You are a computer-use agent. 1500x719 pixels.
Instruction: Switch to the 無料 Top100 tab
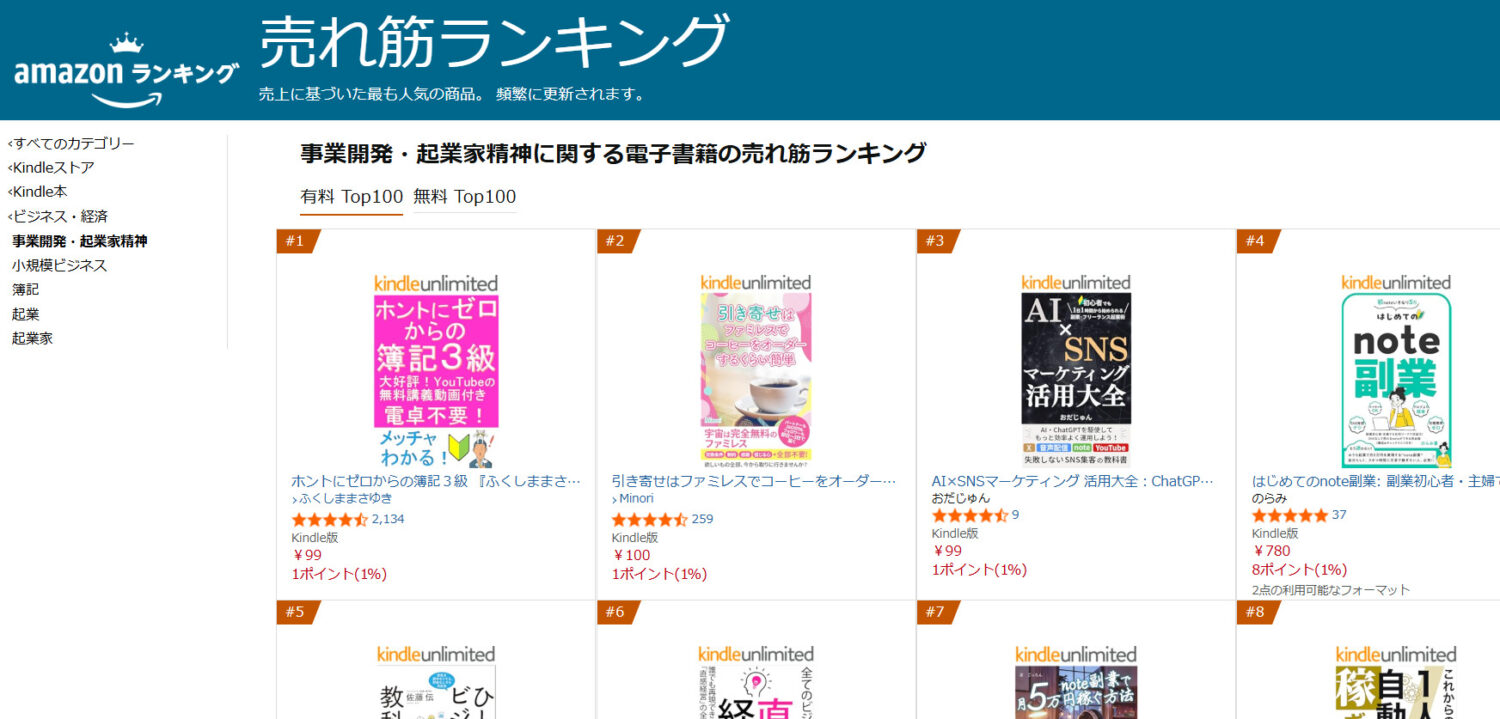pos(465,197)
